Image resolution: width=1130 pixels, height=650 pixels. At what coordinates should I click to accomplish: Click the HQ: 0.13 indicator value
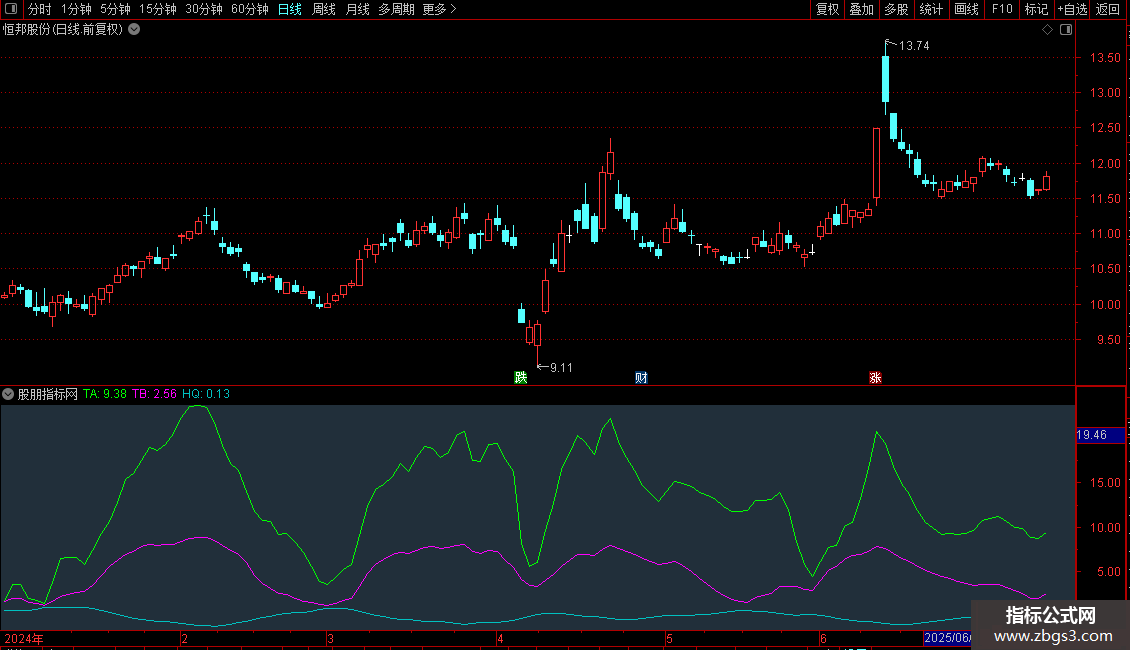(x=206, y=394)
